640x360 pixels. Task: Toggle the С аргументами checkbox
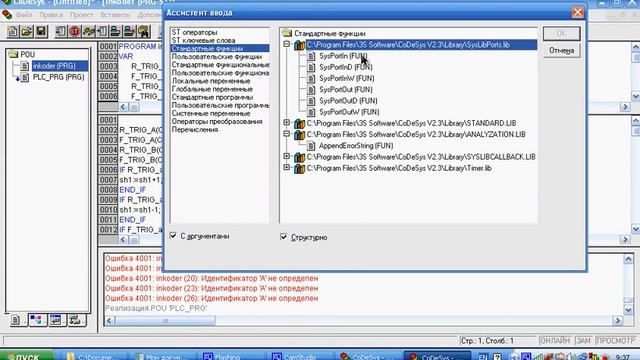[173, 236]
